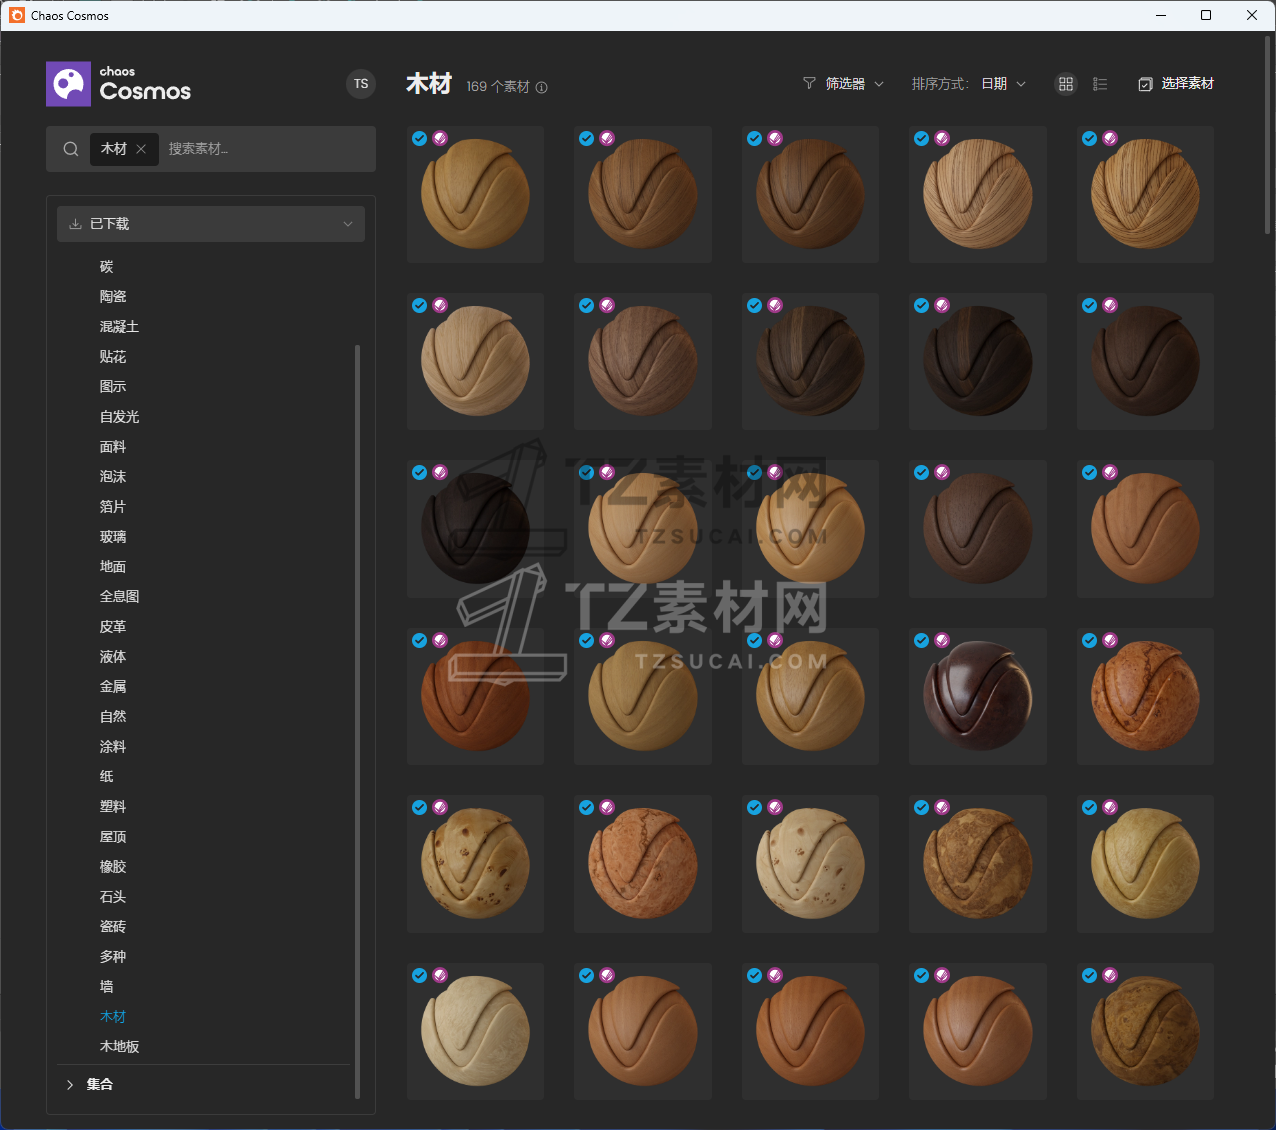Select the 金属 category
Image resolution: width=1276 pixels, height=1130 pixels.
[x=113, y=687]
